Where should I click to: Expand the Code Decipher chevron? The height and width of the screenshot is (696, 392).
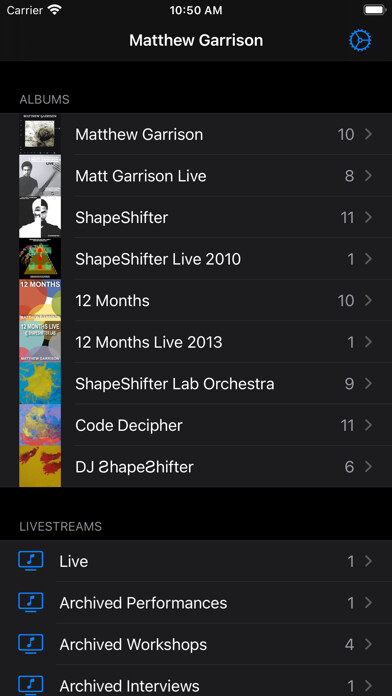pos(368,425)
